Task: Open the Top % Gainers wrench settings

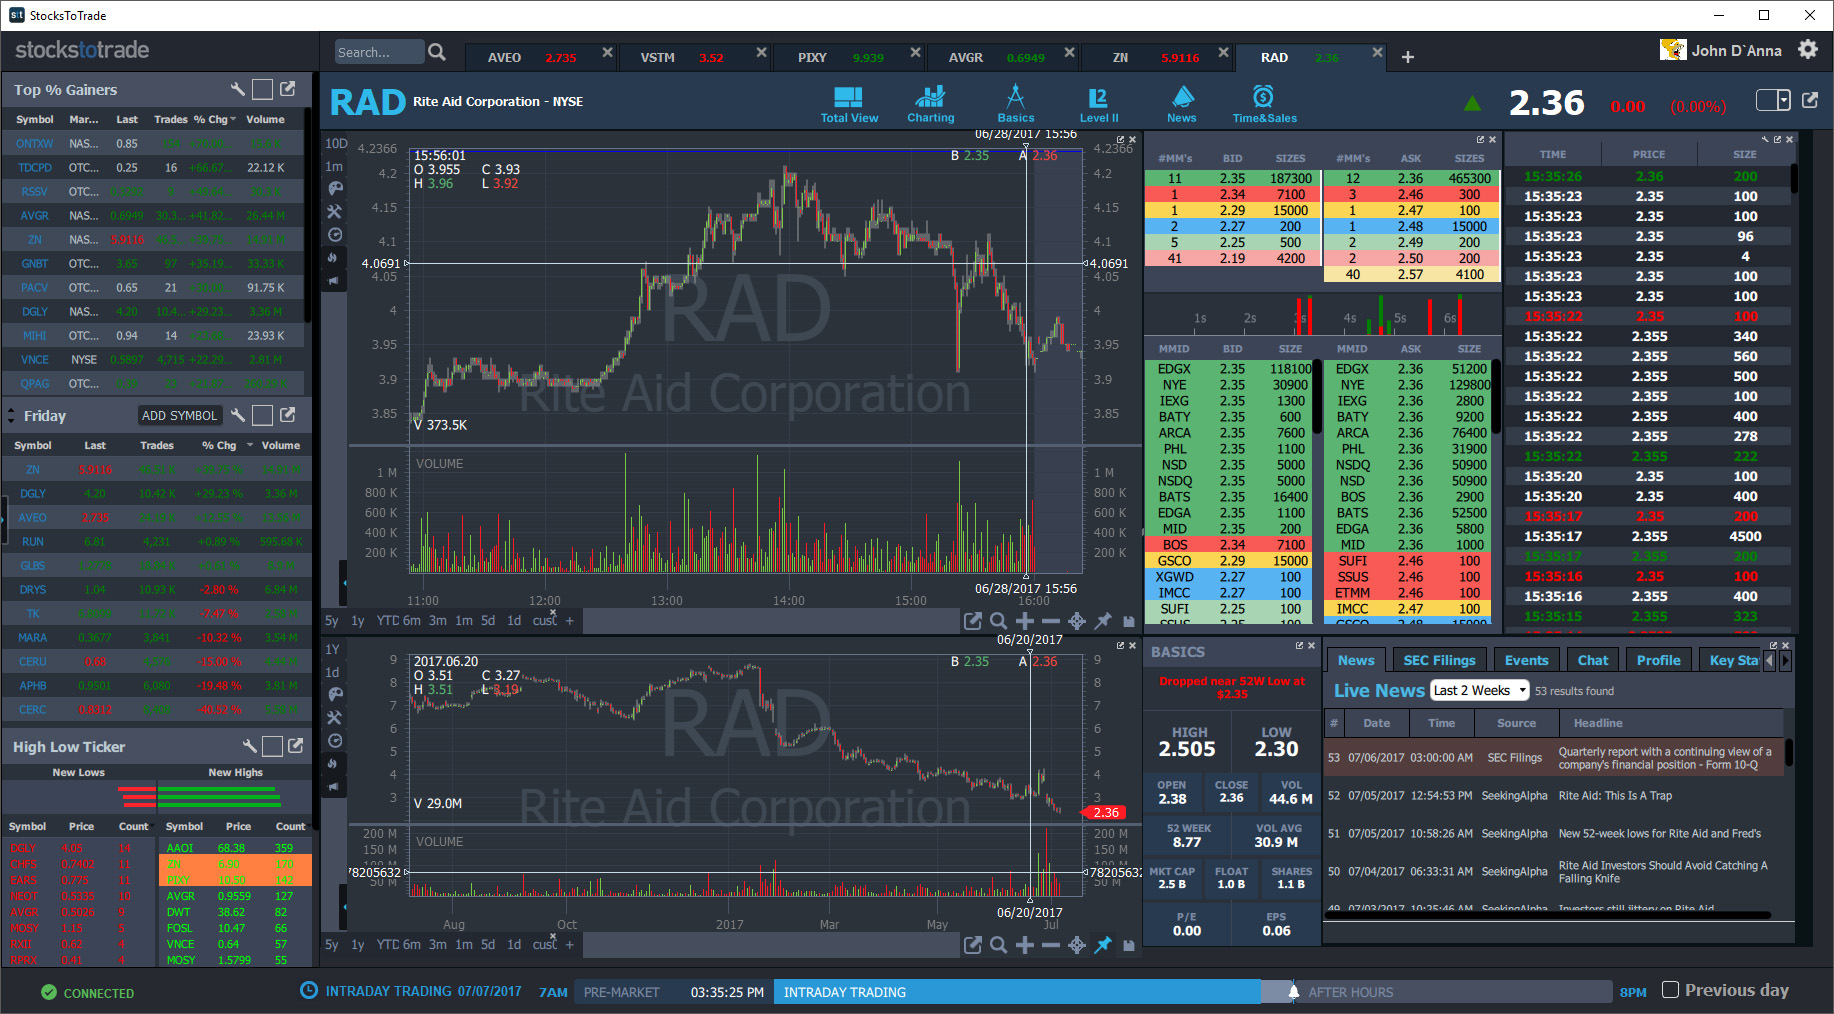Action: point(238,89)
